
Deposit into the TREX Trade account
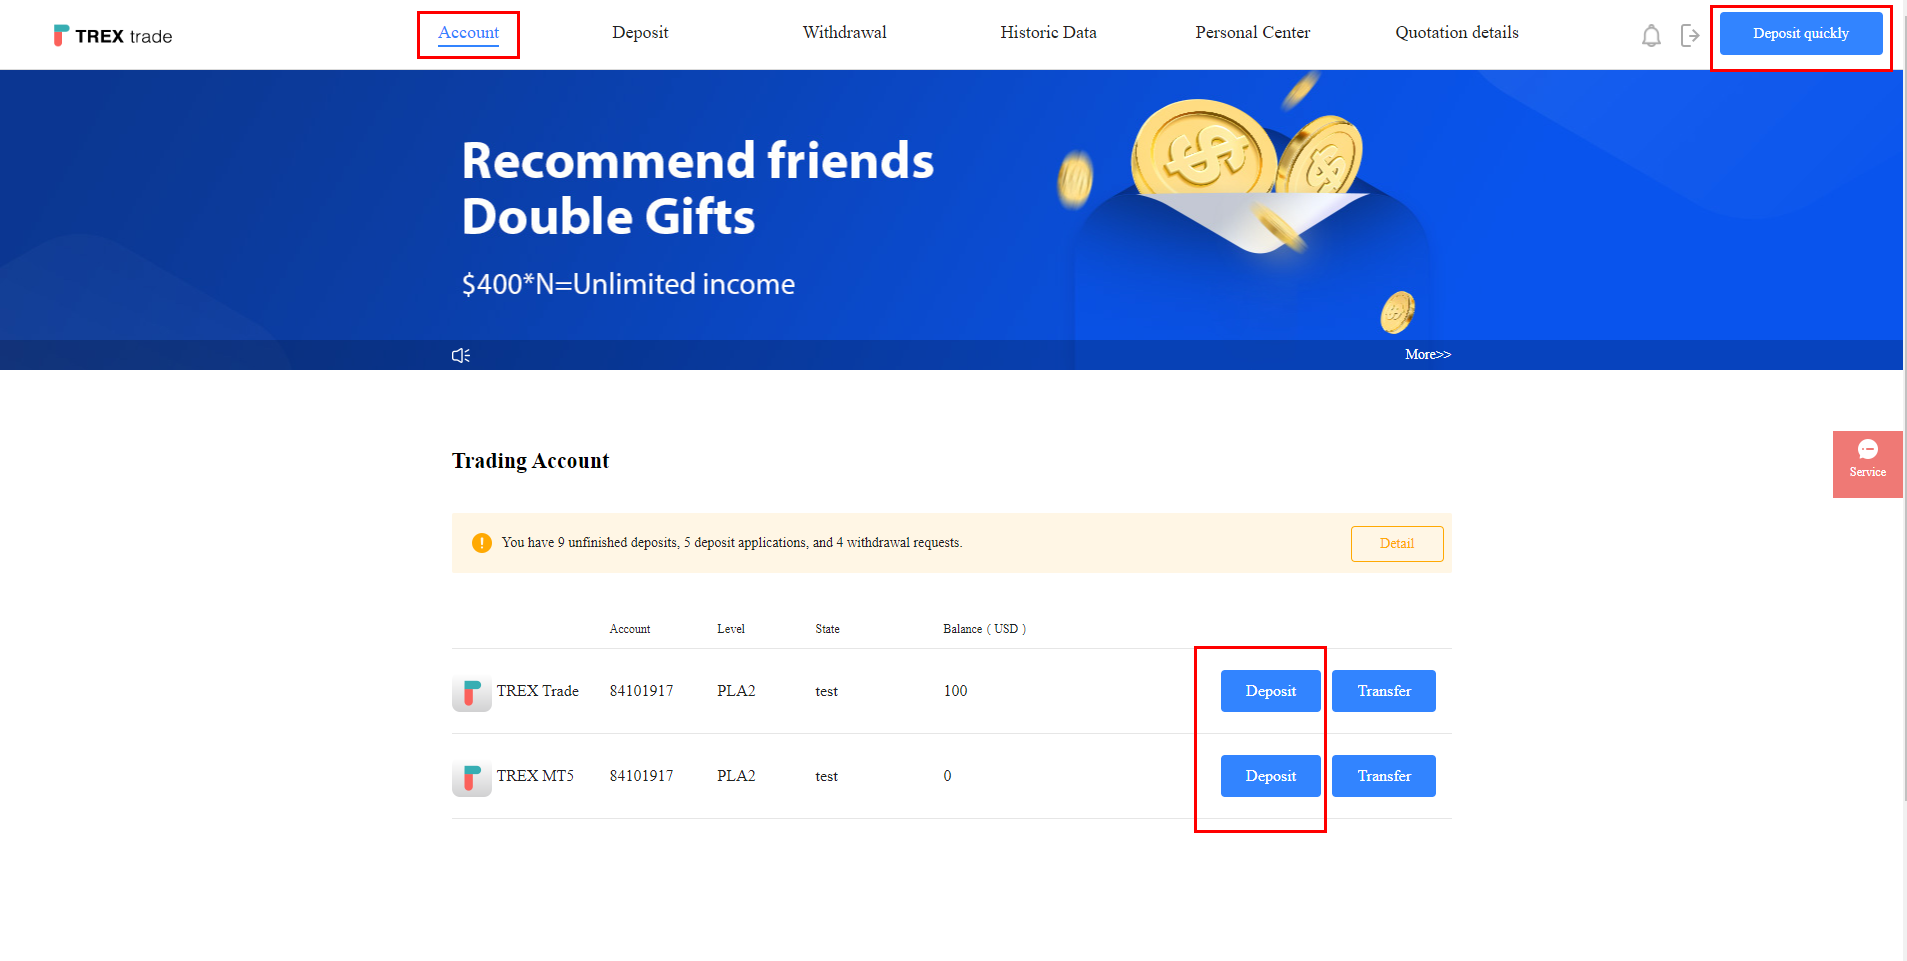click(x=1271, y=691)
